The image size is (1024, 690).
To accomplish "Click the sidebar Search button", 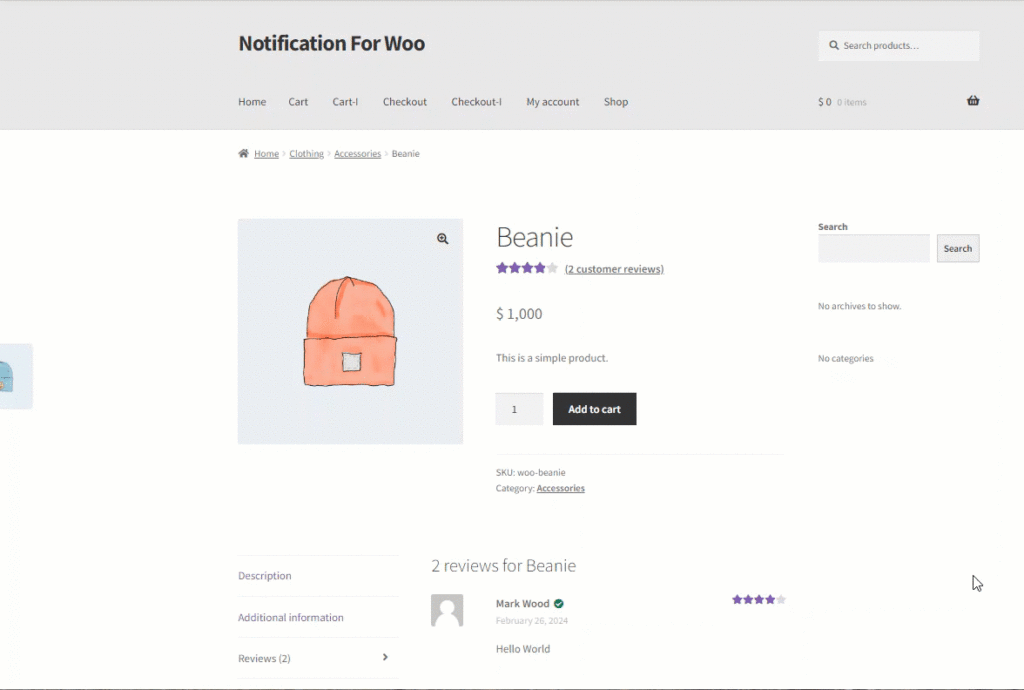I will tap(957, 249).
